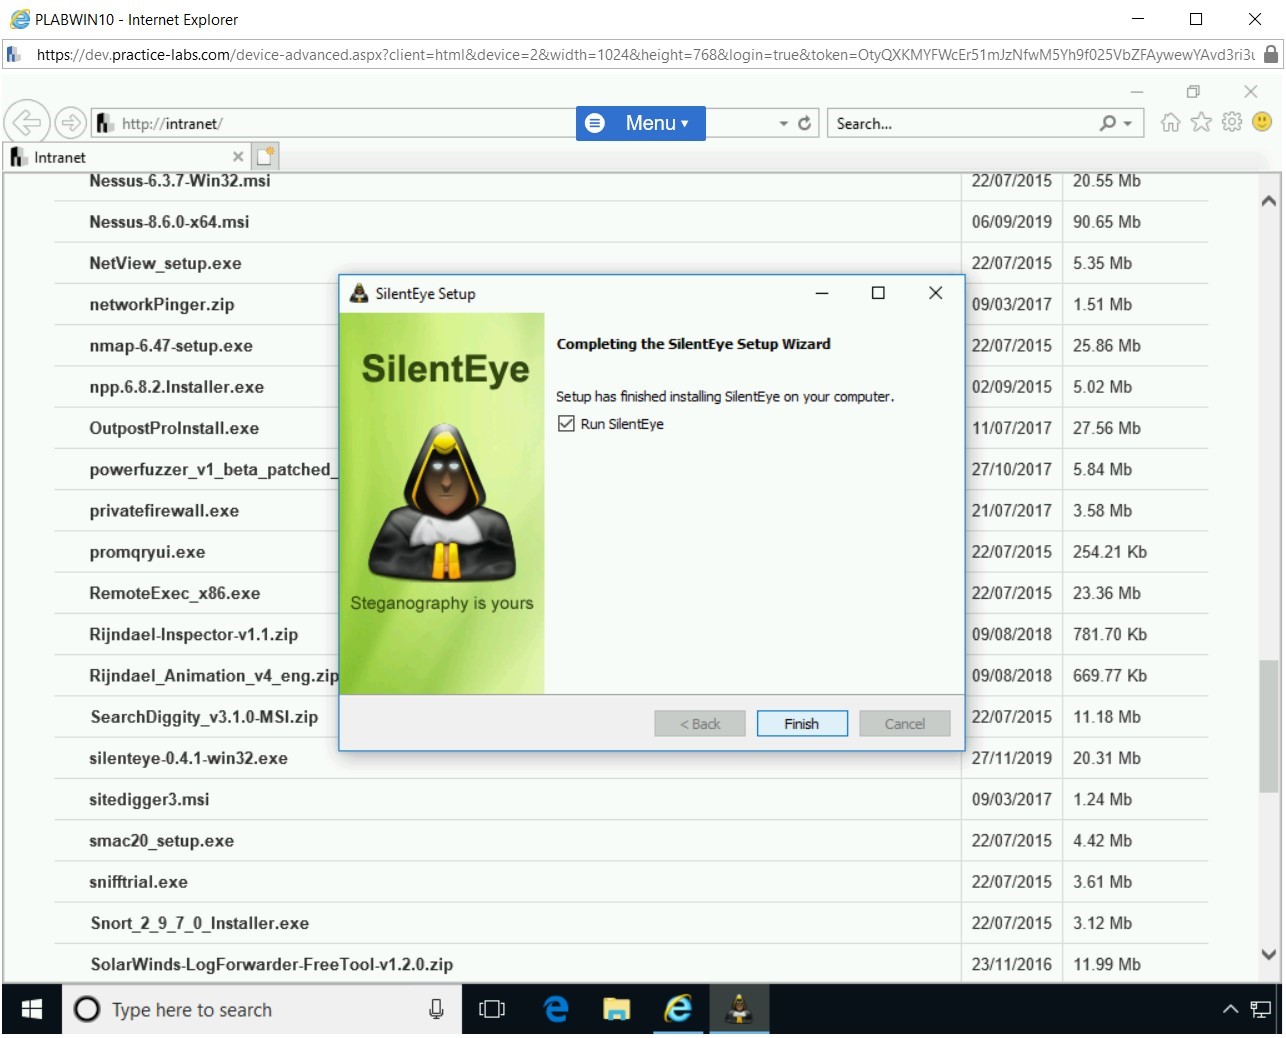Viewport: 1286px width, 1038px height.
Task: Click the Search input box
Action: [x=960, y=124]
